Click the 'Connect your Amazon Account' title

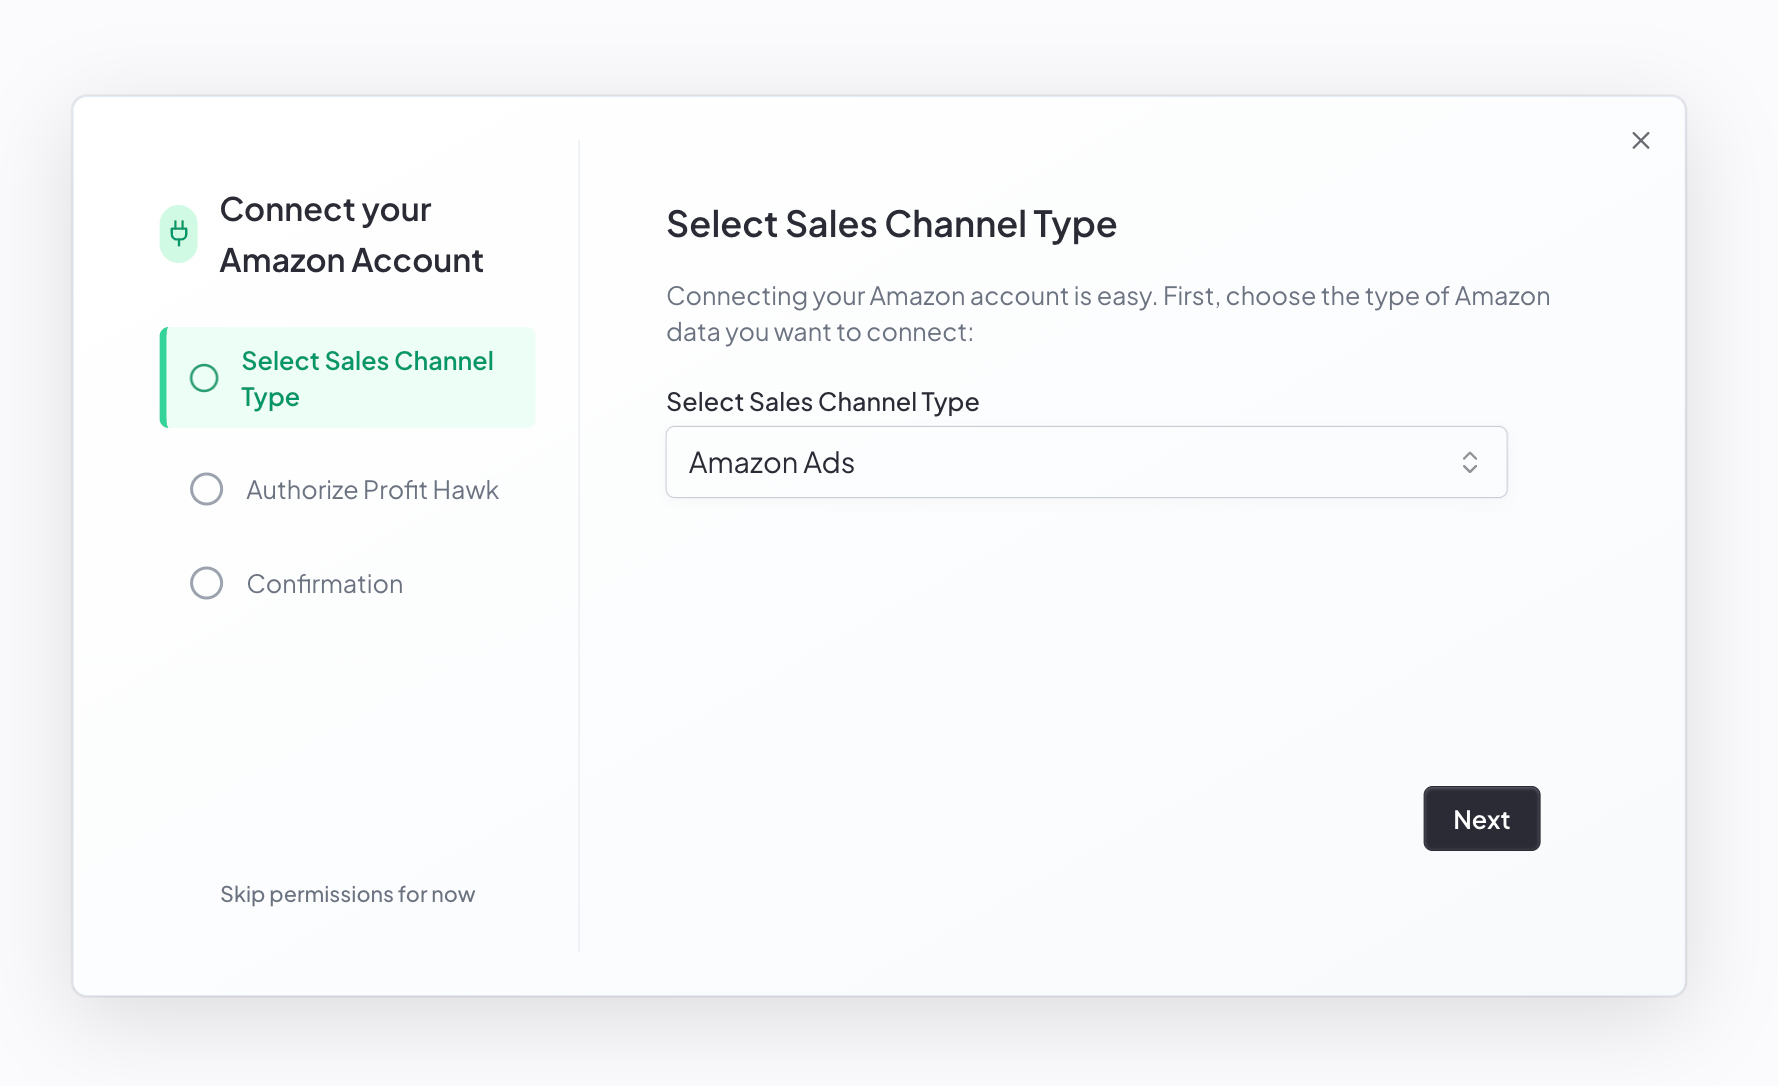coord(351,235)
